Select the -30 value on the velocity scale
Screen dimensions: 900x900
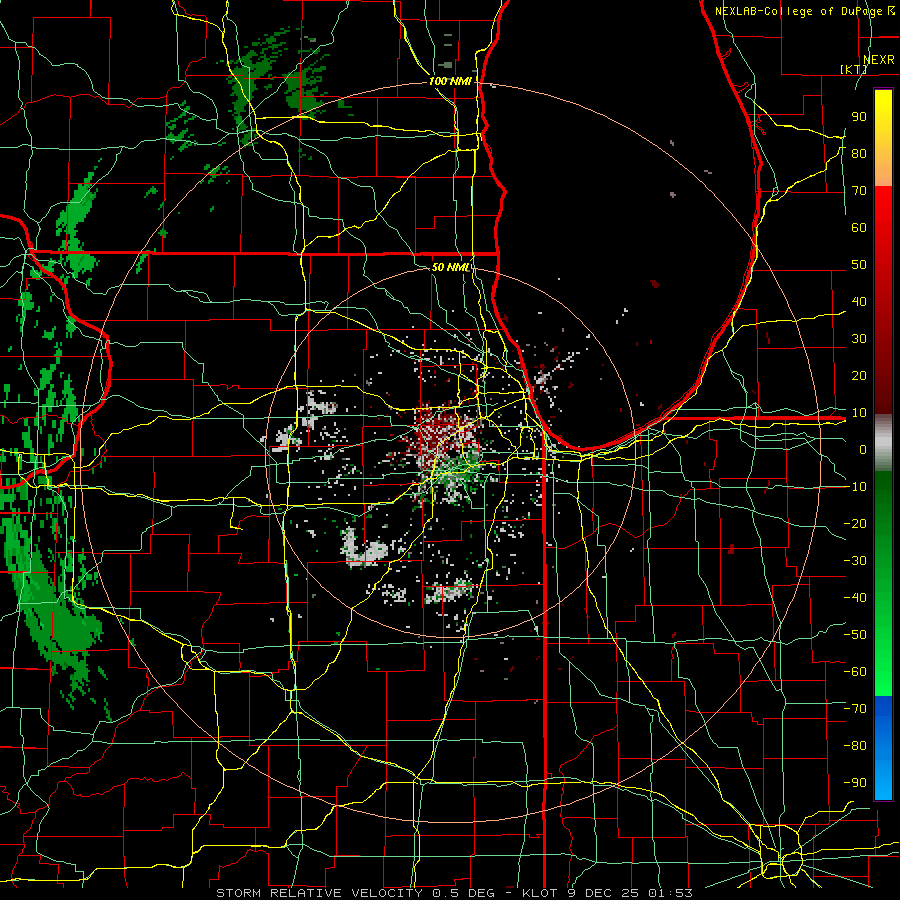tap(855, 560)
